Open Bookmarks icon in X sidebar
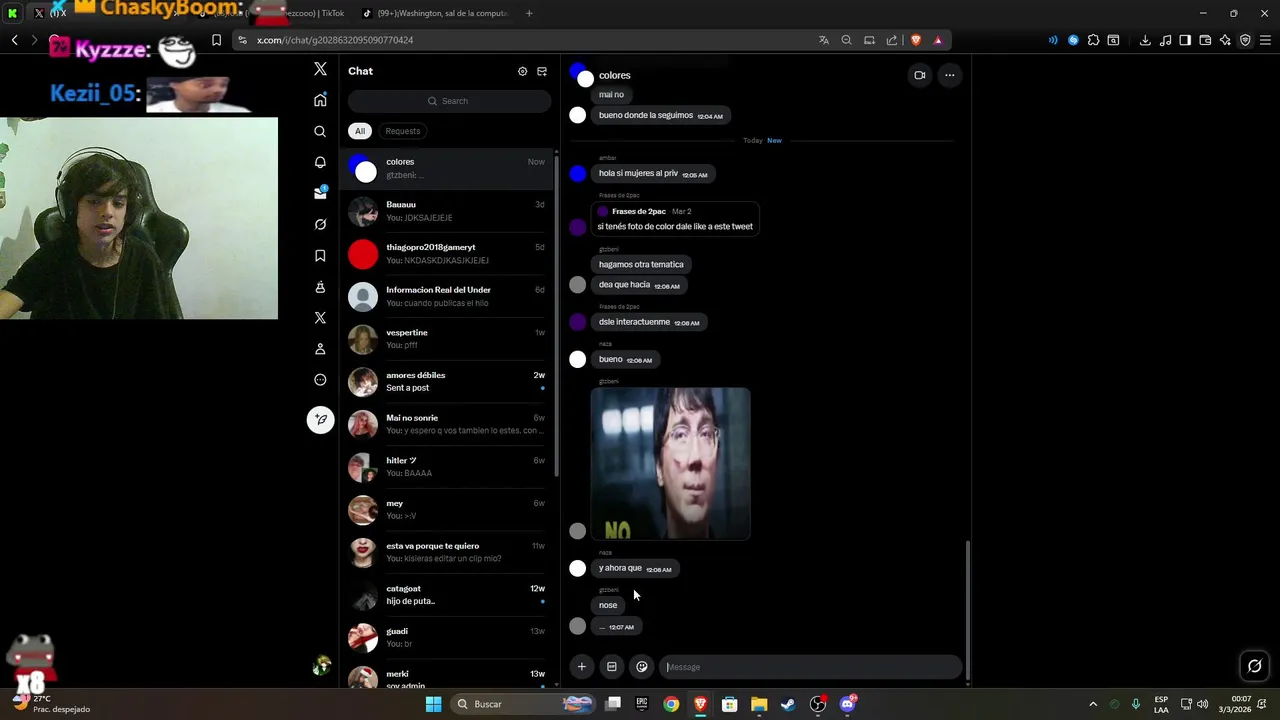Image resolution: width=1280 pixels, height=720 pixels. (x=320, y=256)
